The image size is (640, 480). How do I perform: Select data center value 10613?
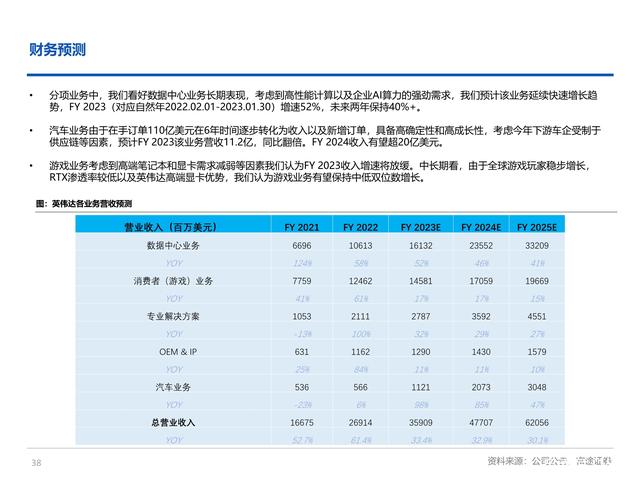pyautogui.click(x=360, y=246)
